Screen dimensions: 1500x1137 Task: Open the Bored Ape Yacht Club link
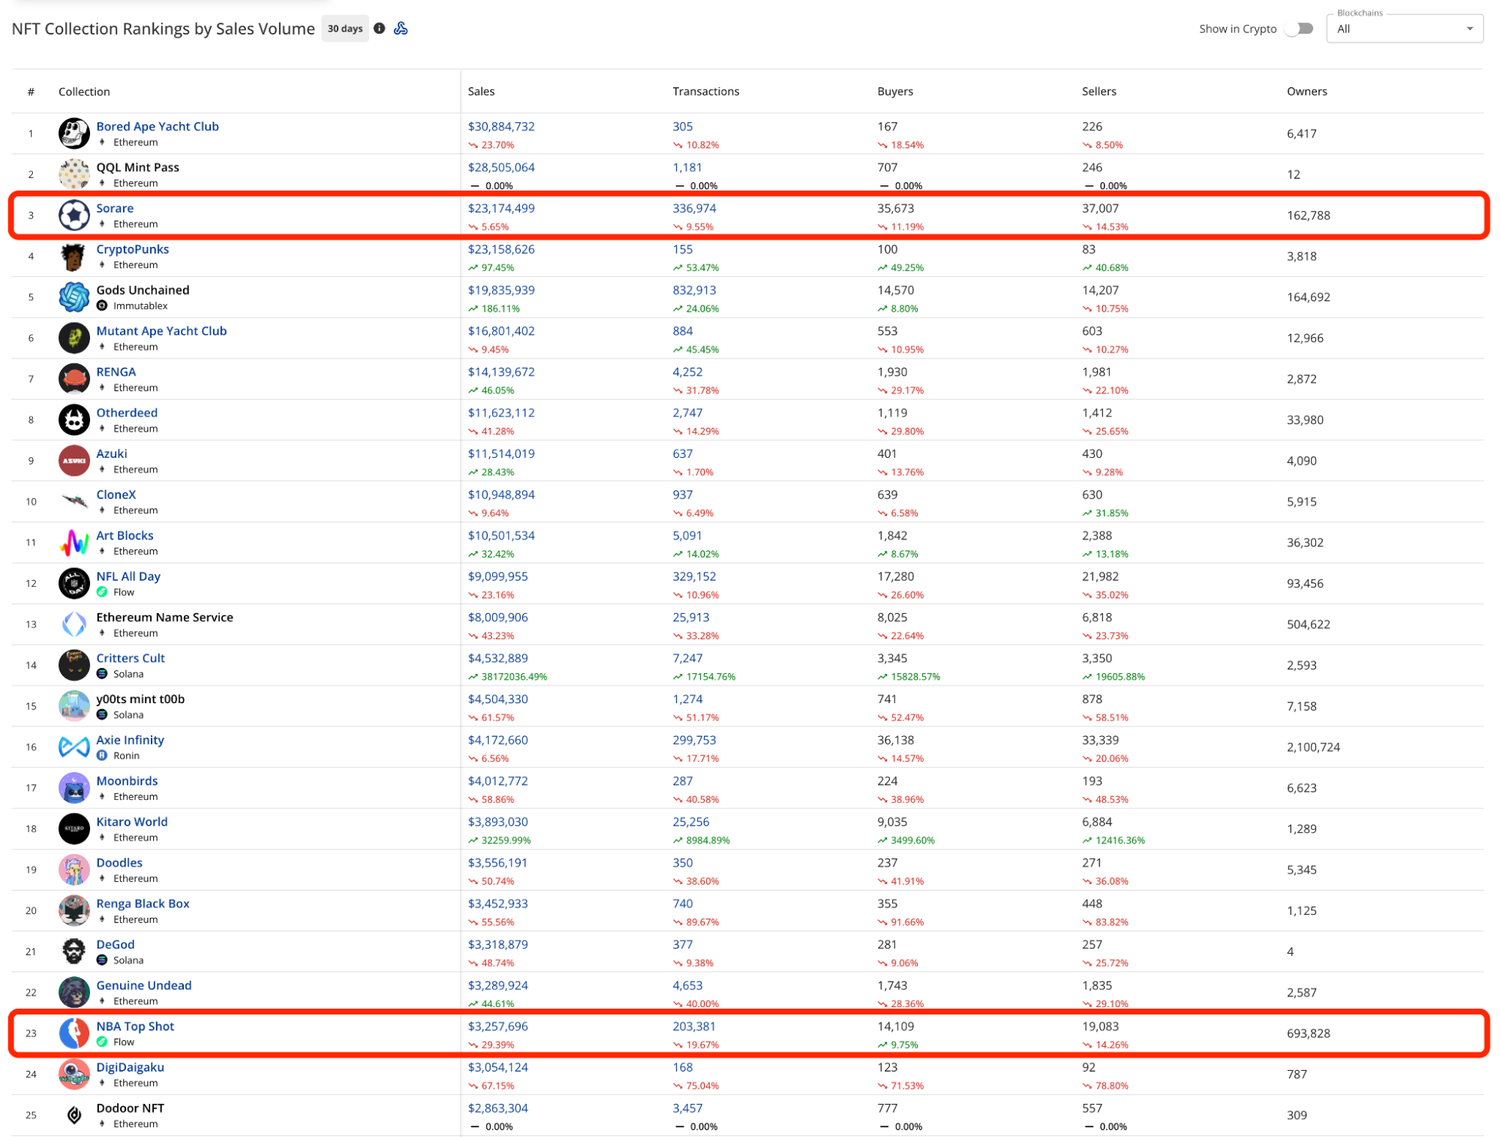[157, 126]
